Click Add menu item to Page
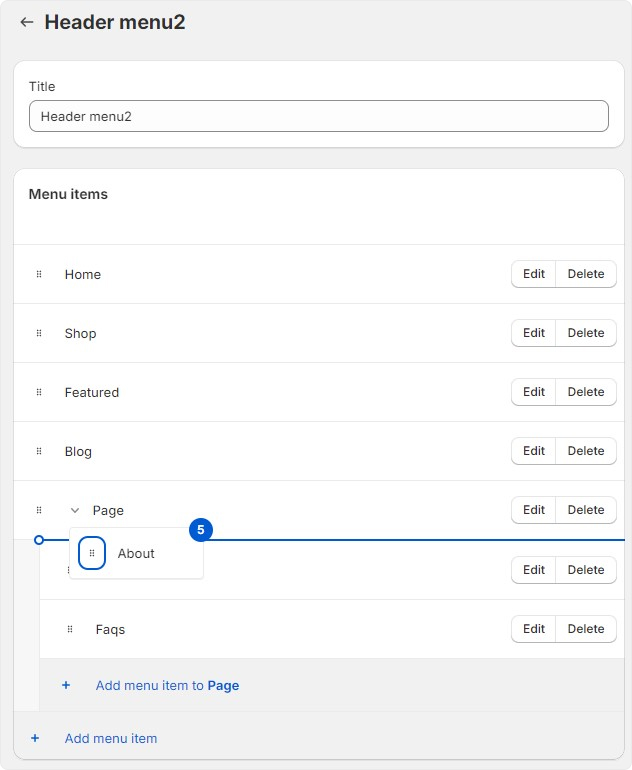The height and width of the screenshot is (770, 632). coord(167,686)
